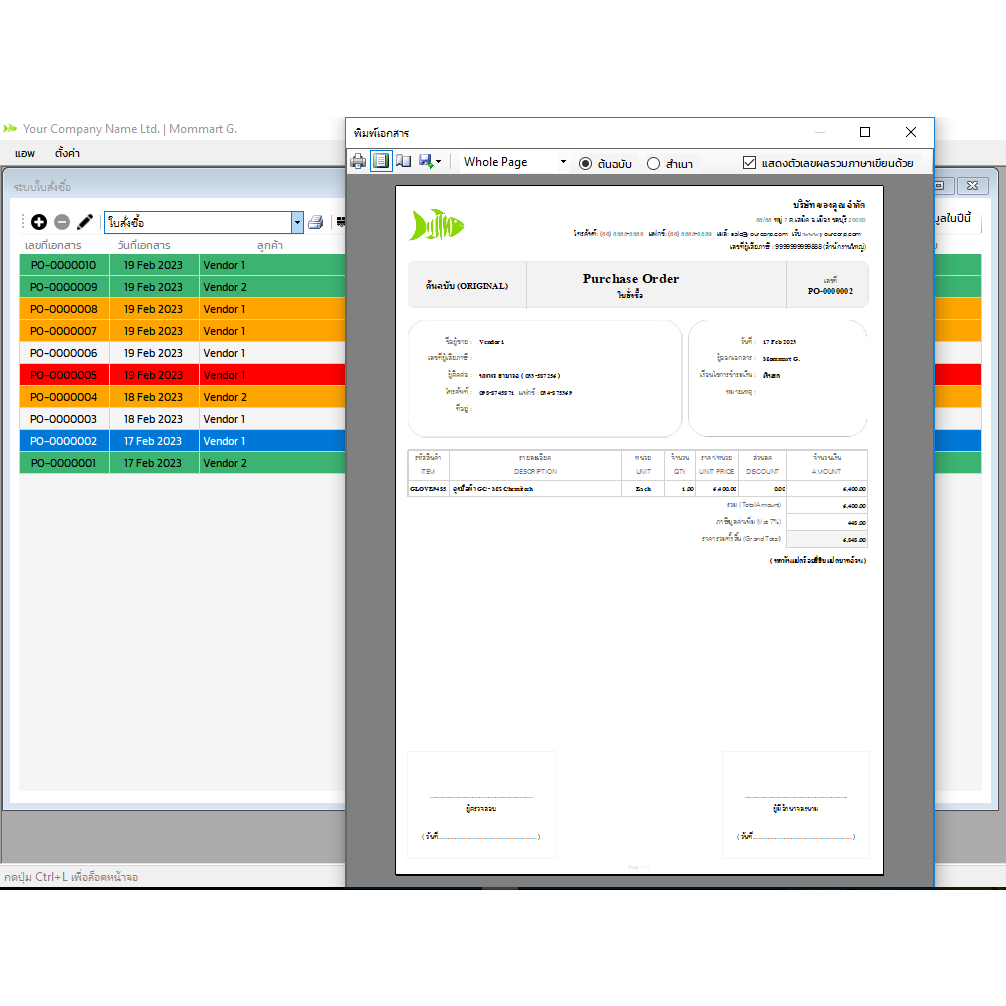Click the printer icon beside document type box
1006x1006 pixels.
316,222
